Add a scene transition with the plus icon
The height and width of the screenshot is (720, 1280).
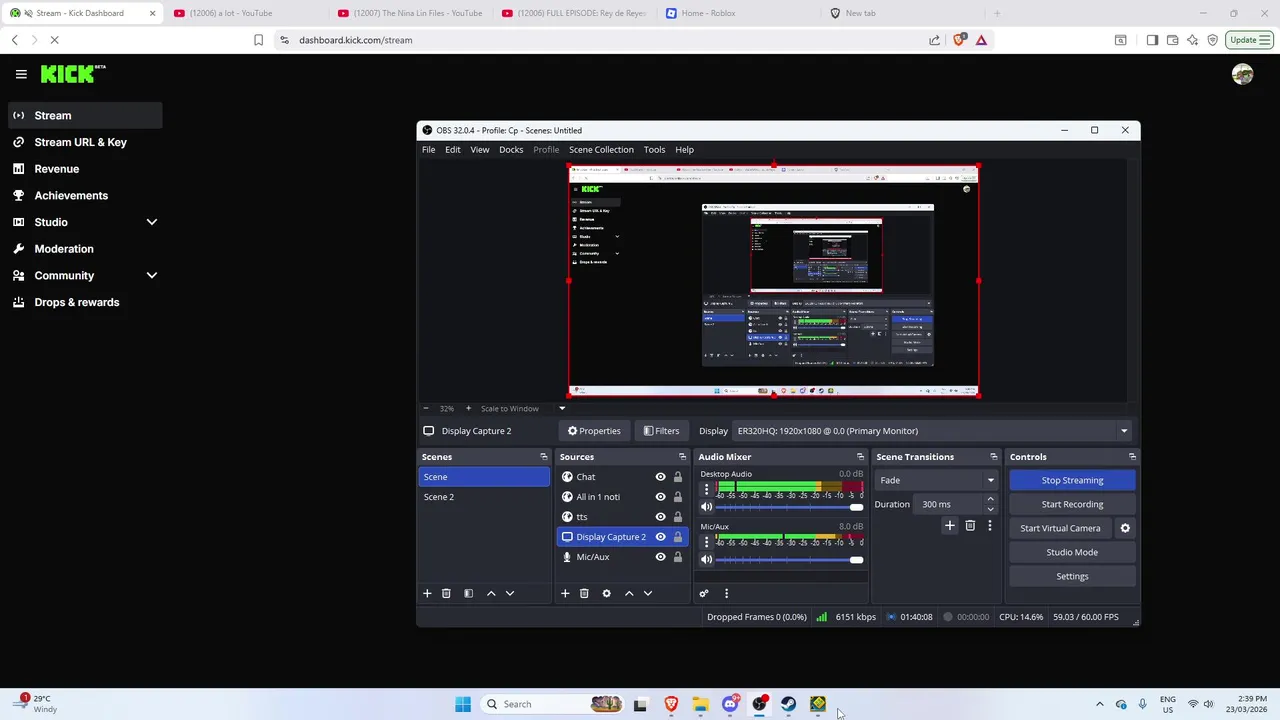950,525
